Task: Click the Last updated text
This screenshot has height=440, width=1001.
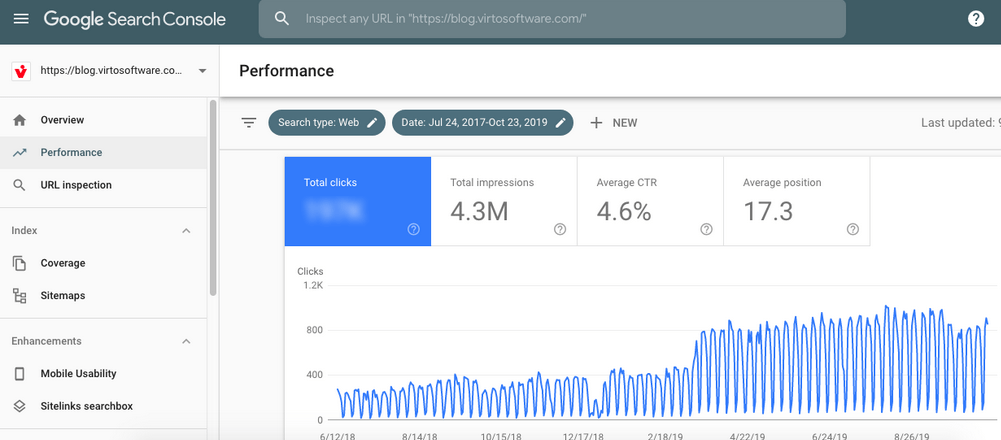Action: coord(961,123)
